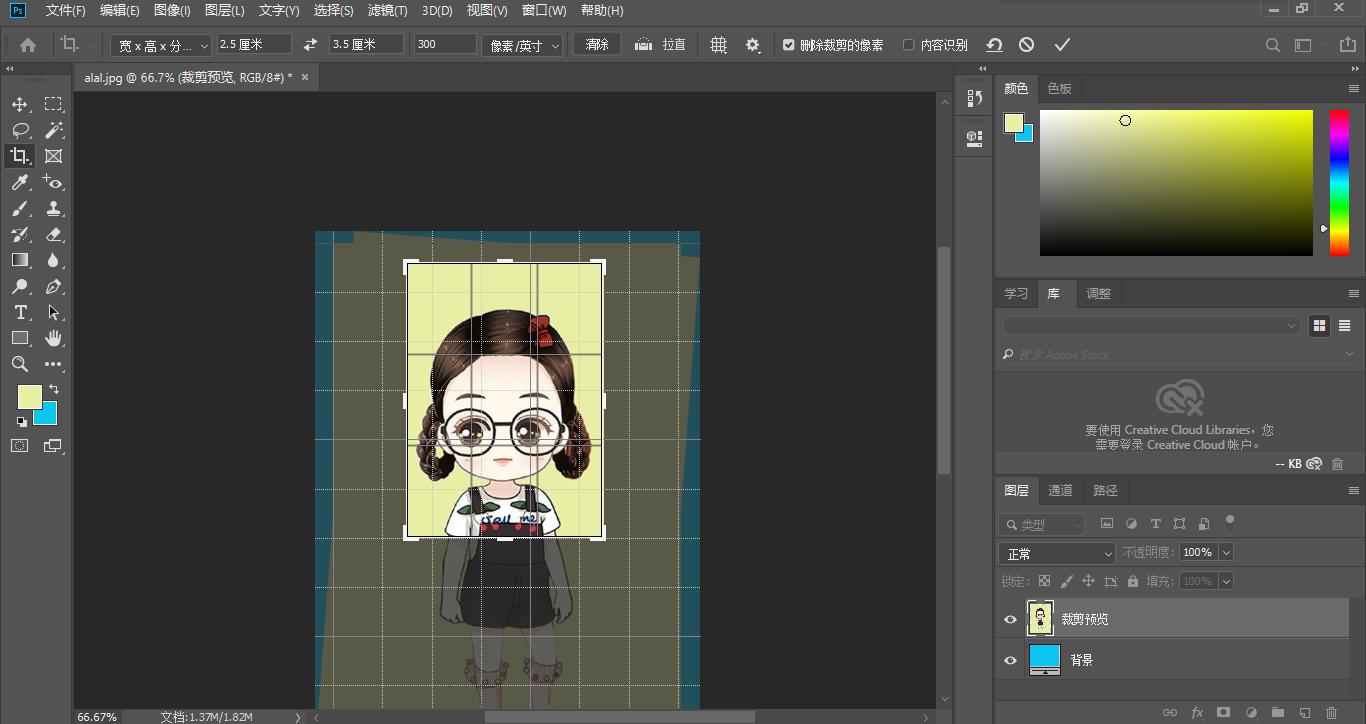The image size is (1366, 724).
Task: Open the 正常 blend mode dropdown
Action: point(1057,553)
